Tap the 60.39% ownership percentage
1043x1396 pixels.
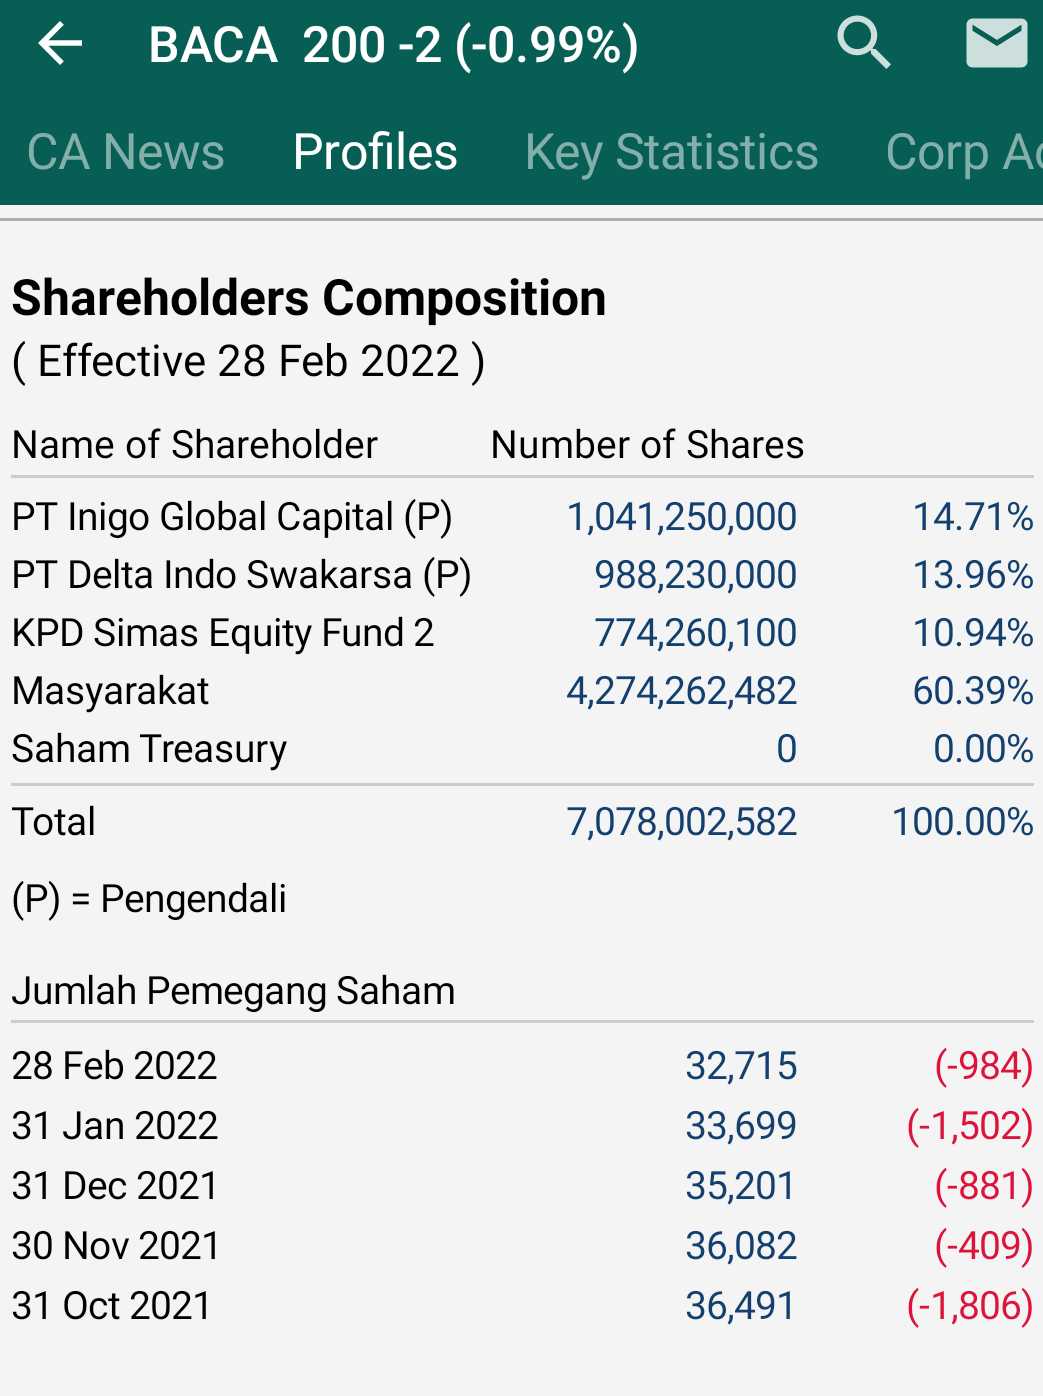pyautogui.click(x=972, y=691)
